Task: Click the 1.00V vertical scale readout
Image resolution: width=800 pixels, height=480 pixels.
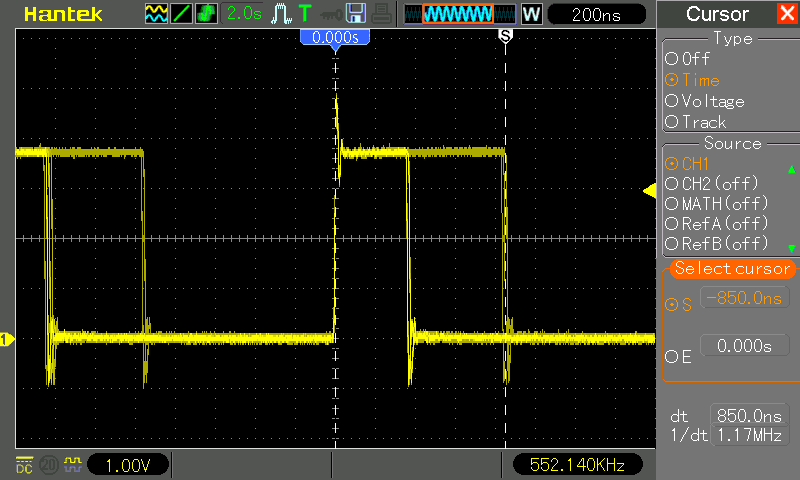Action: 128,465
